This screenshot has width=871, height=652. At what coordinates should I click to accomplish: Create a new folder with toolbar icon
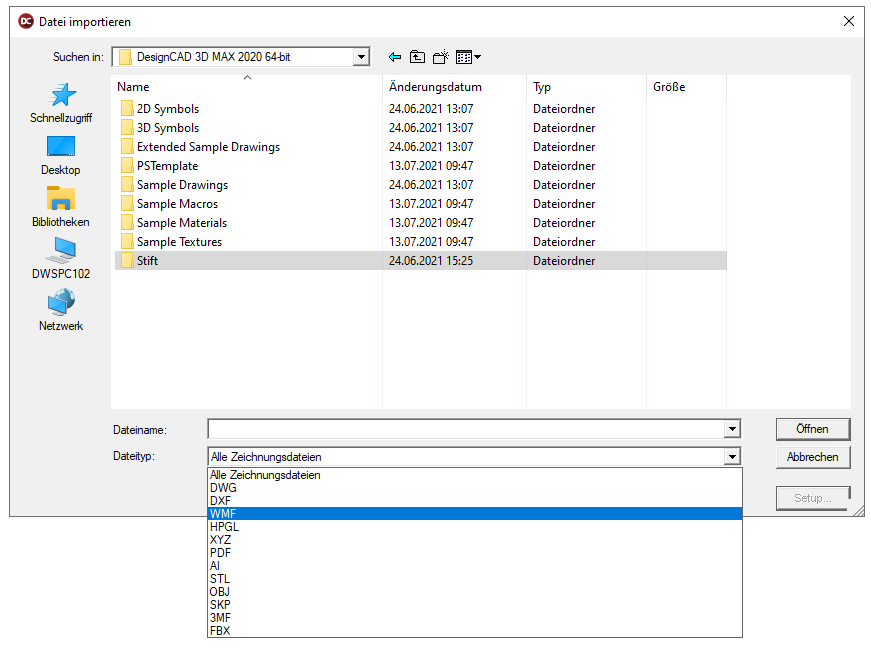click(441, 57)
